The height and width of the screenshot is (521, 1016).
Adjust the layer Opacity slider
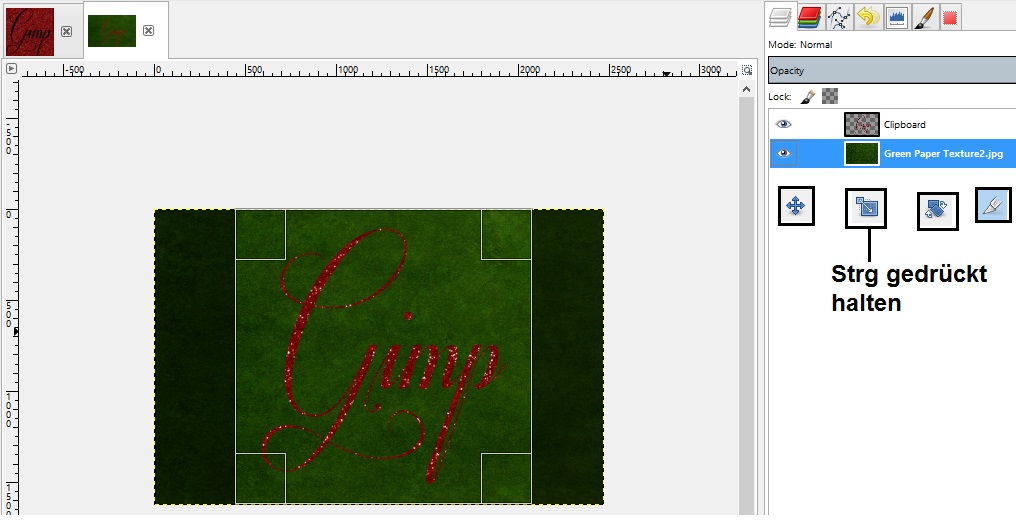[892, 71]
